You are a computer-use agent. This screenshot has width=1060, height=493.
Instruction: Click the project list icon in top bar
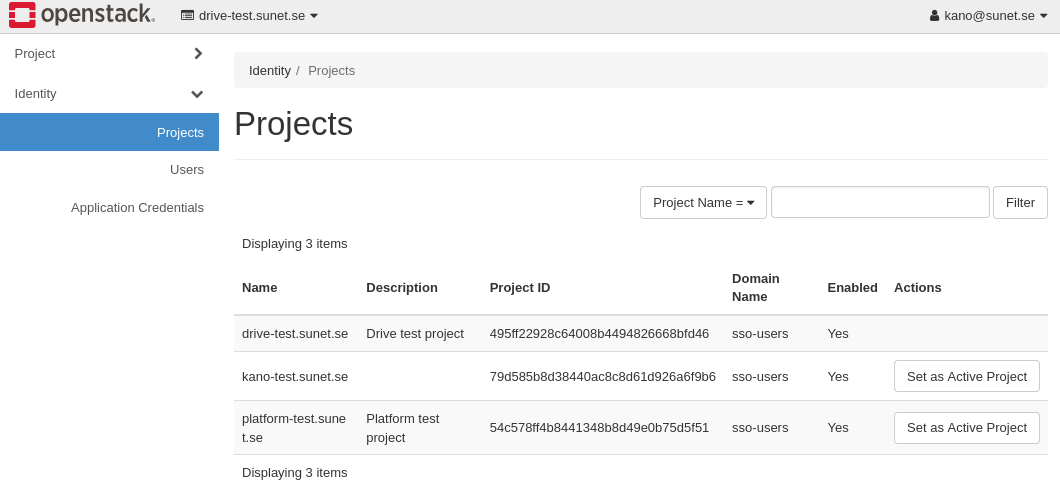(187, 16)
